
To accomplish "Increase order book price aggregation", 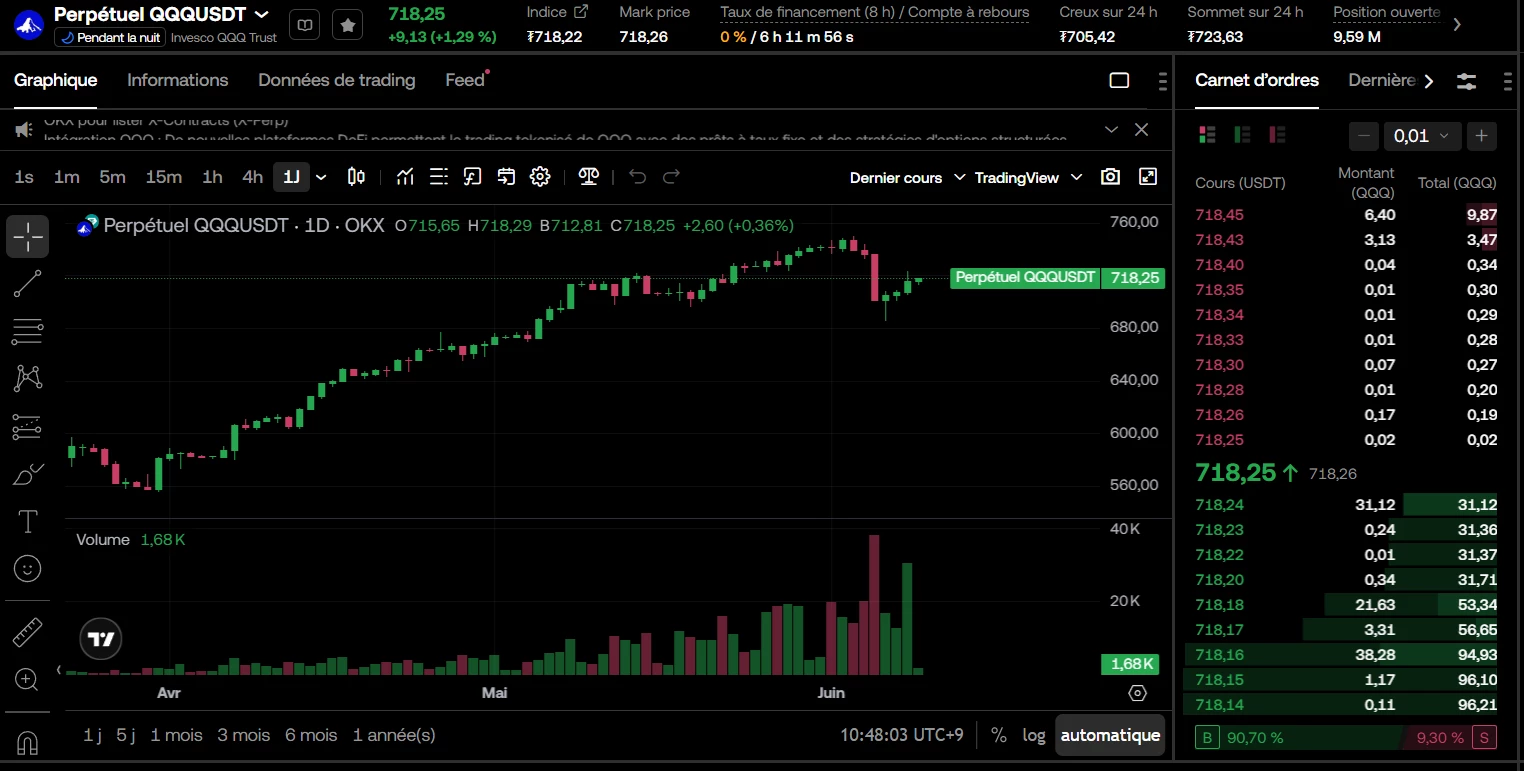I will pos(1482,136).
